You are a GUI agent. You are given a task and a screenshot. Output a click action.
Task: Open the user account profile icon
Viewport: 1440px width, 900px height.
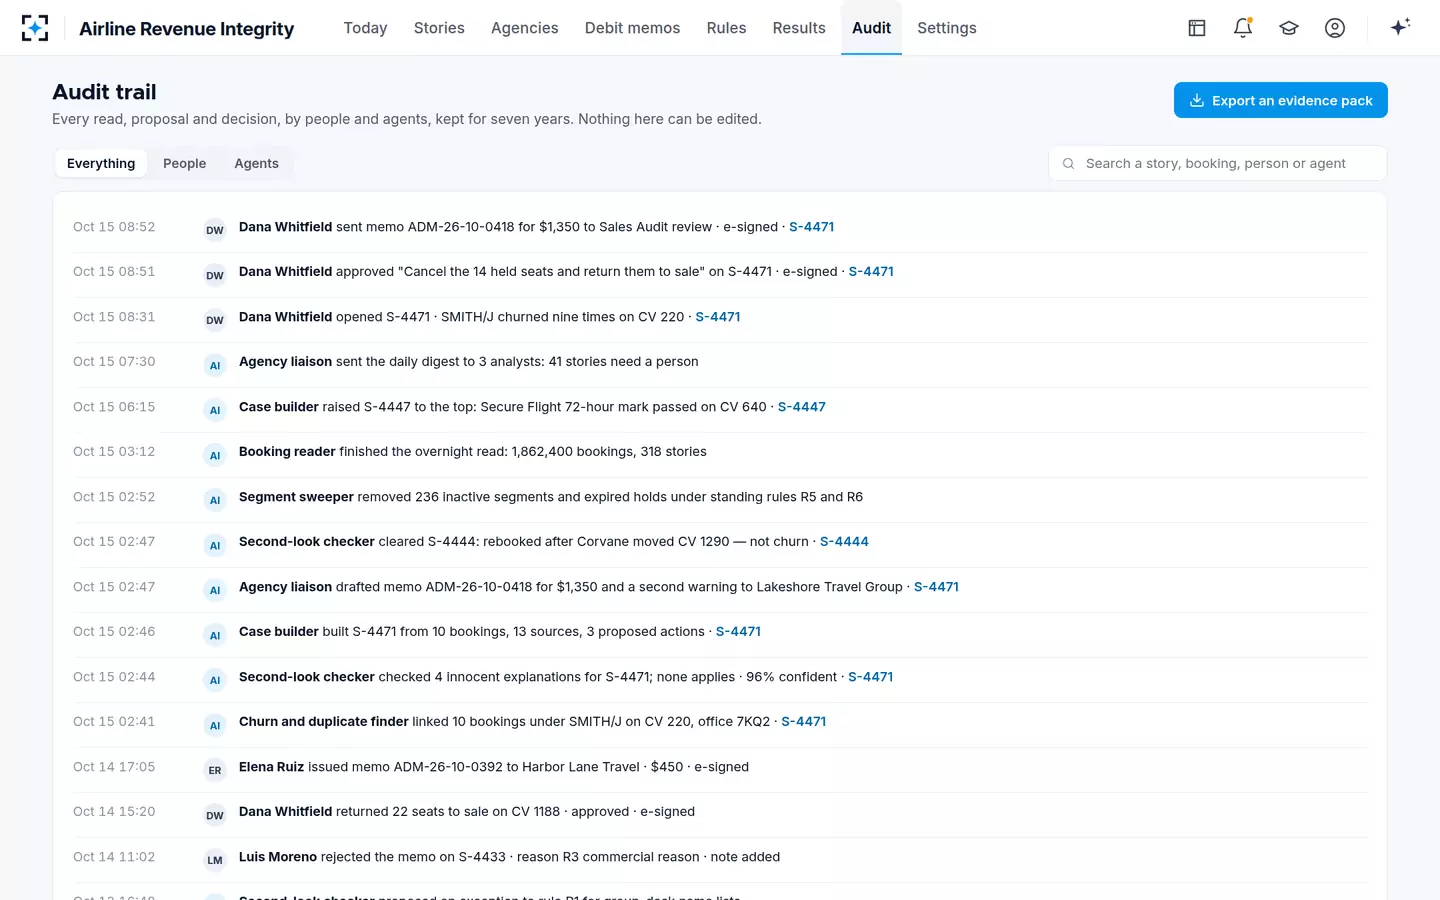pyautogui.click(x=1335, y=28)
